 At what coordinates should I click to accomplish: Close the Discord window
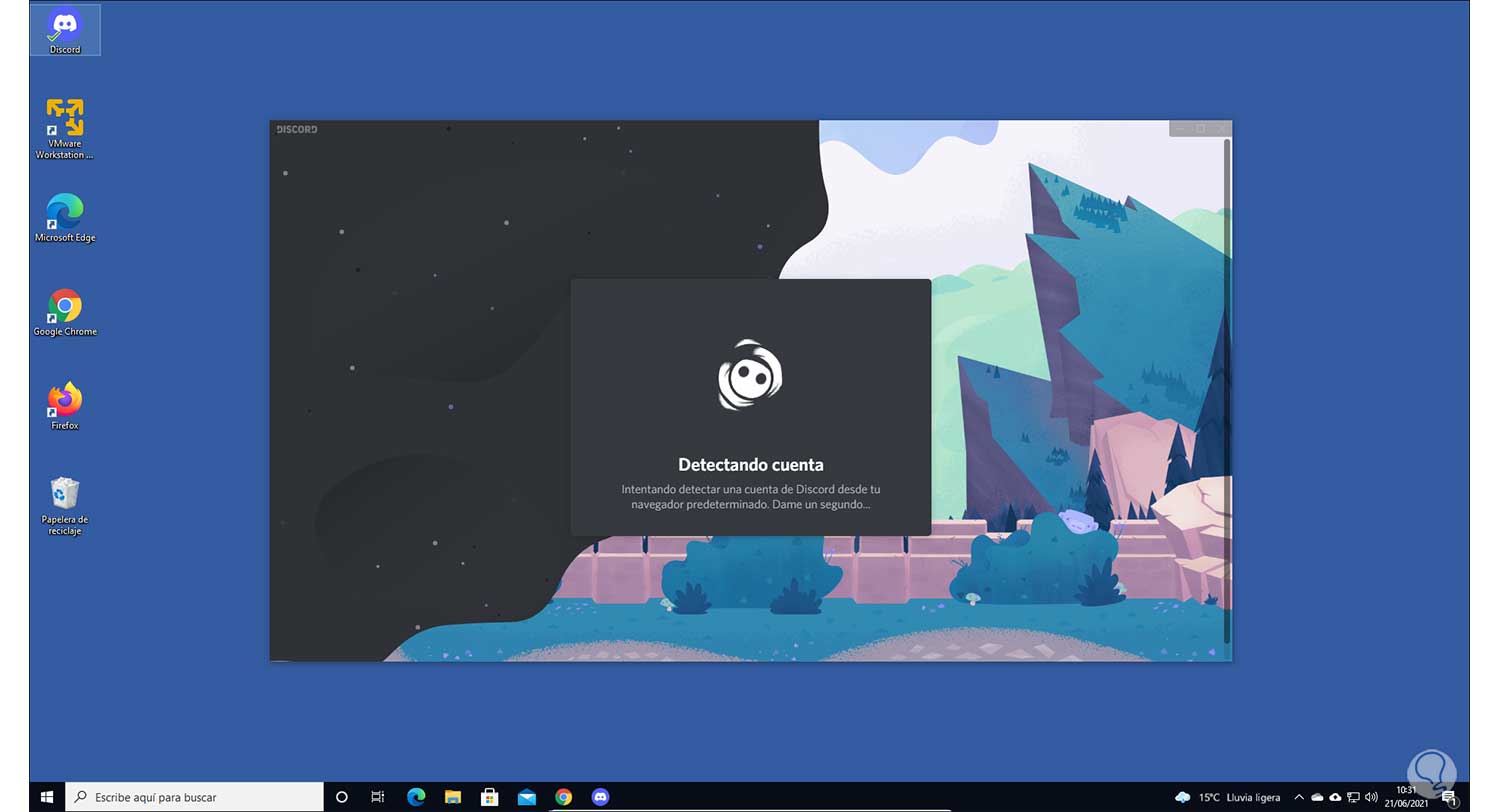[1221, 128]
